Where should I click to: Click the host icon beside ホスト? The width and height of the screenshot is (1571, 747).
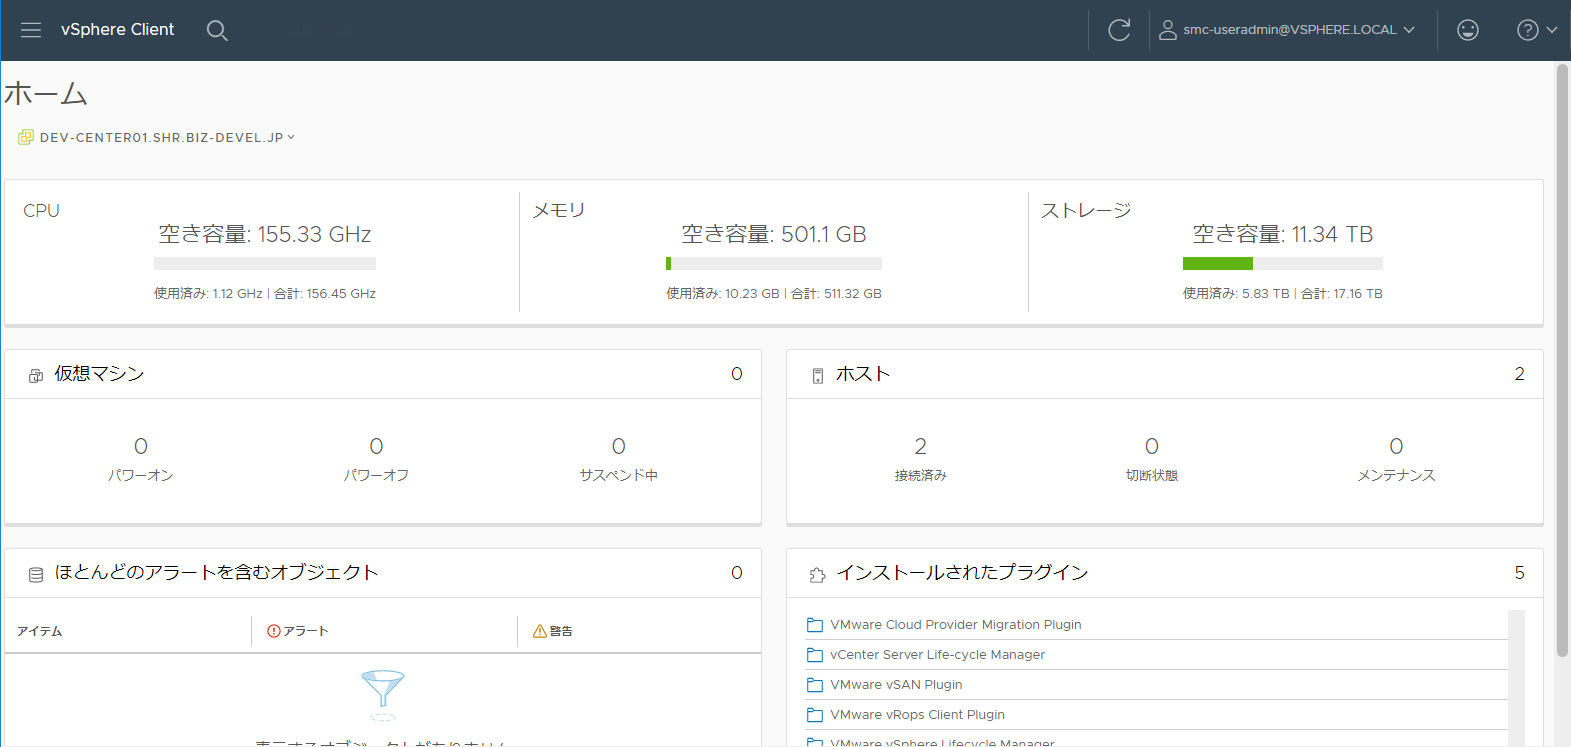coord(818,376)
